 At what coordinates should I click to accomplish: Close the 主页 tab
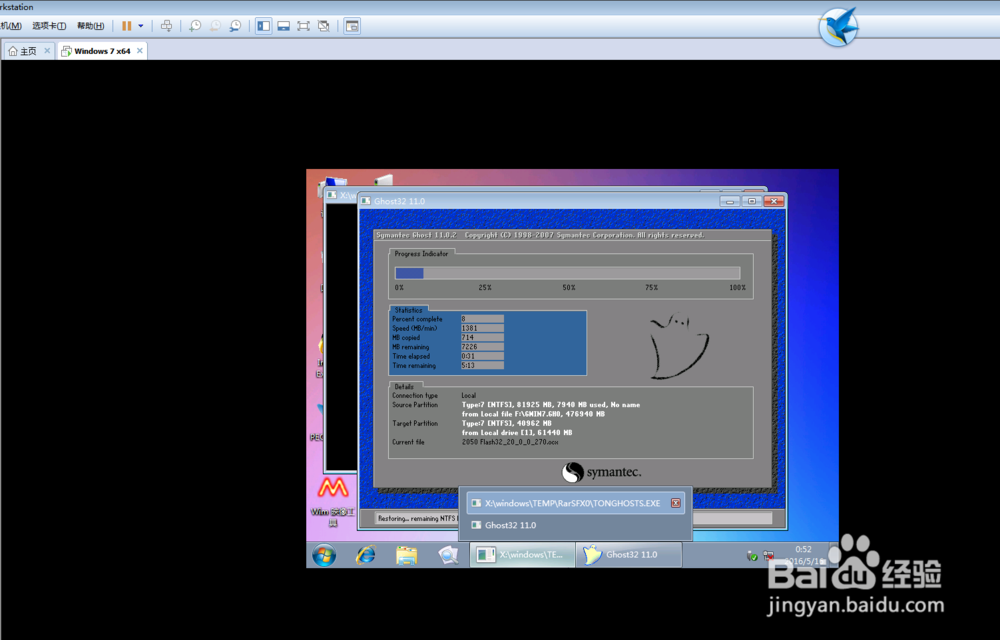click(x=47, y=51)
